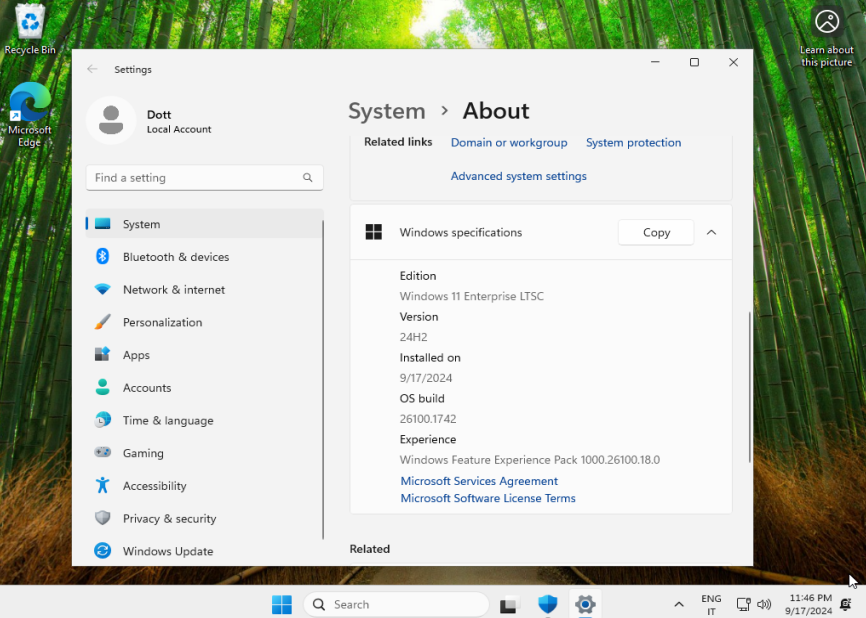Click the Settings gear on taskbar

pos(585,604)
